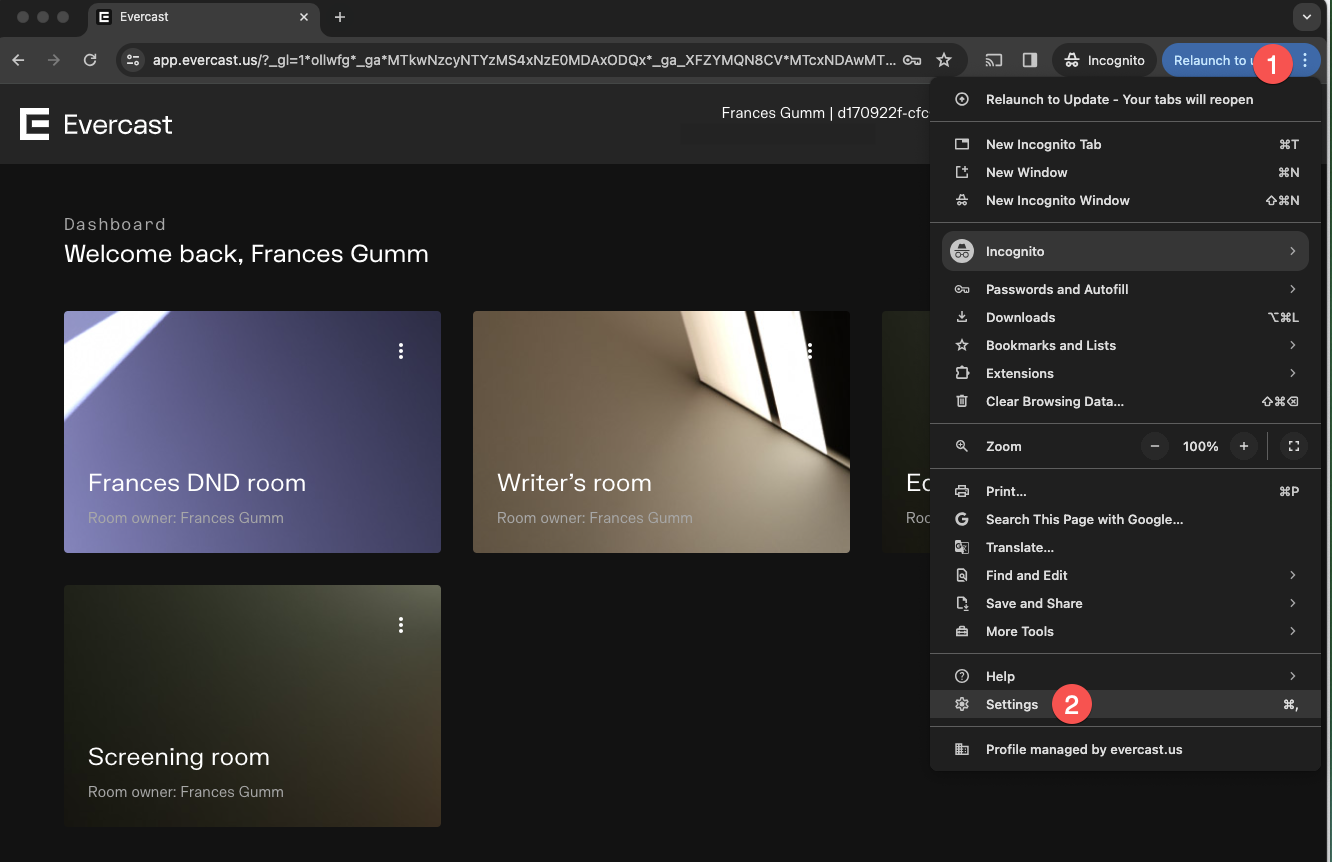Enter fullscreen via the zoom row icon
1332x862 pixels.
(1294, 446)
